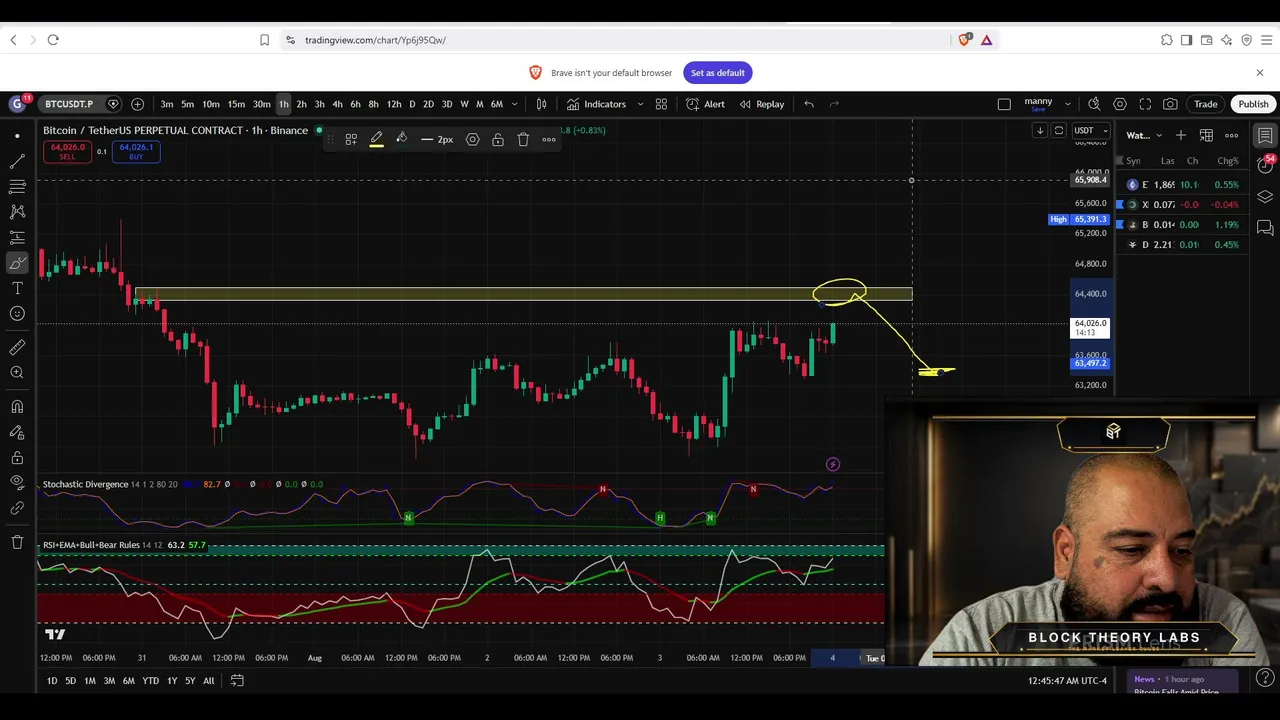
Task: Open the USDT currency dropdown
Action: pos(1090,130)
